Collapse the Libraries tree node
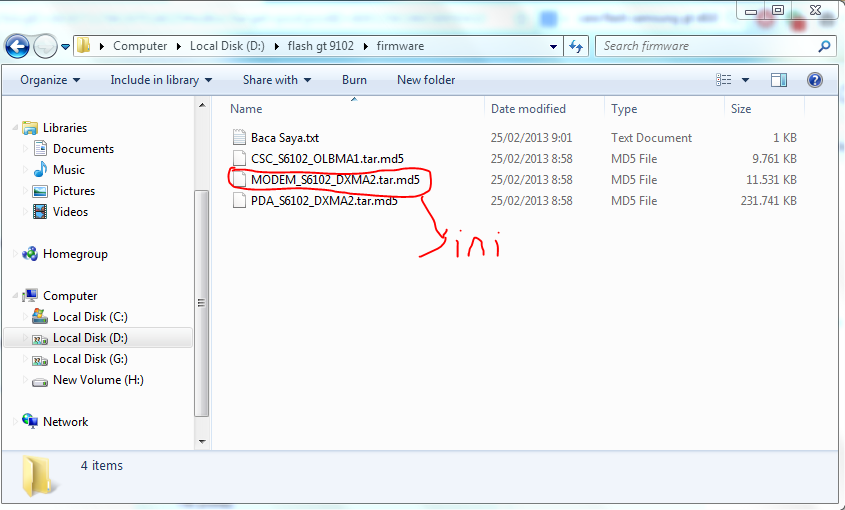The image size is (845, 510). coord(15,128)
